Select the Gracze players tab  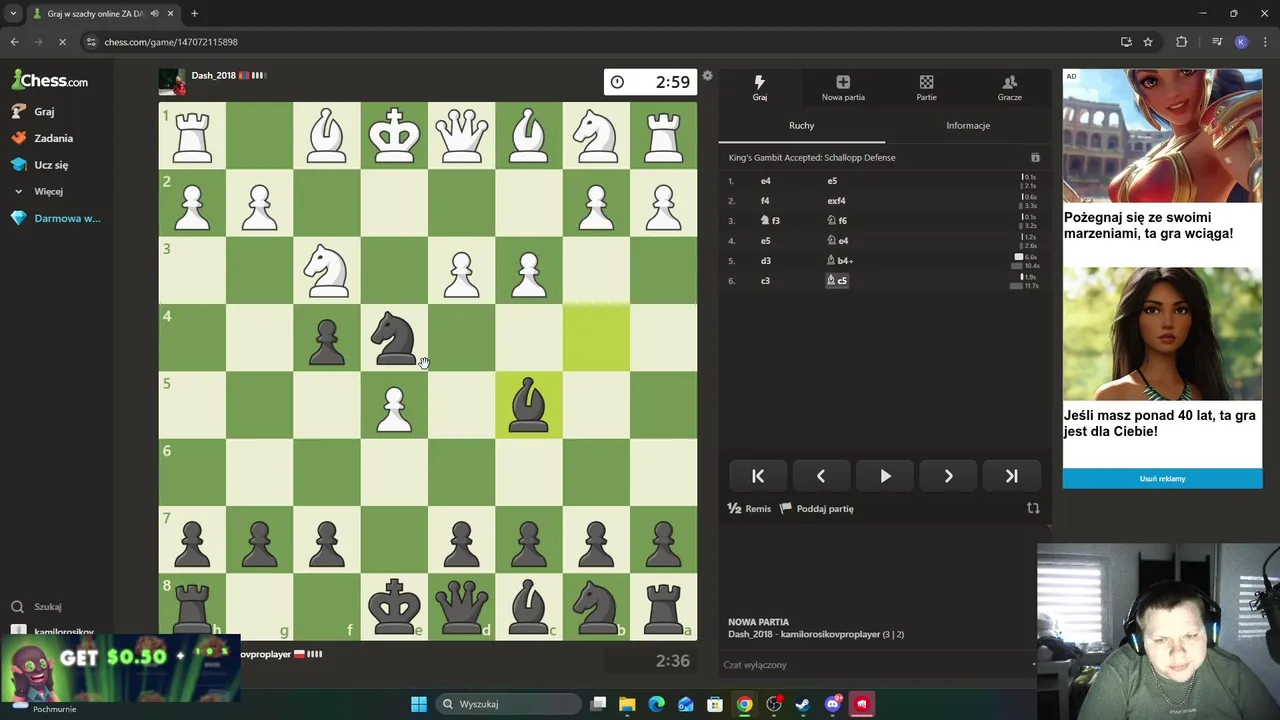pyautogui.click(x=1009, y=88)
